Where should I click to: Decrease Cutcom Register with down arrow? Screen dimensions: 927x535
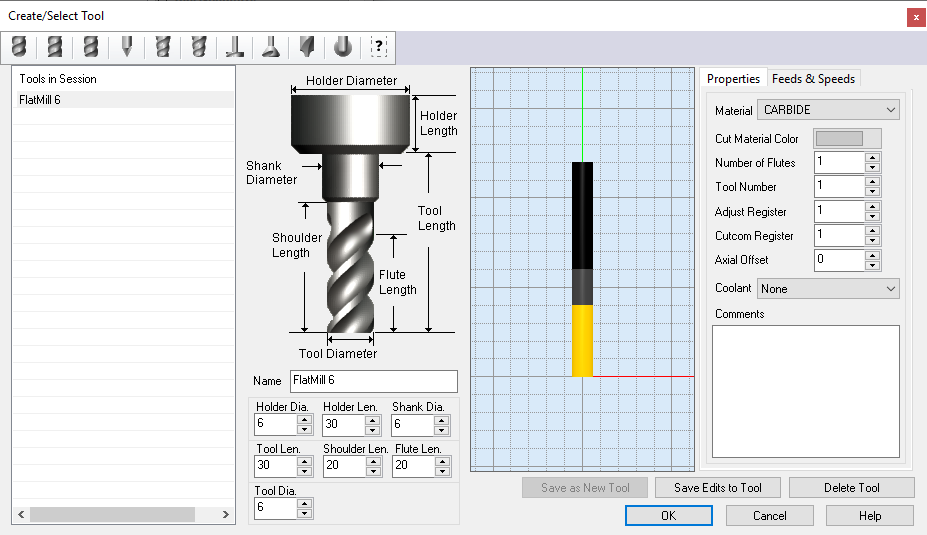tap(873, 241)
